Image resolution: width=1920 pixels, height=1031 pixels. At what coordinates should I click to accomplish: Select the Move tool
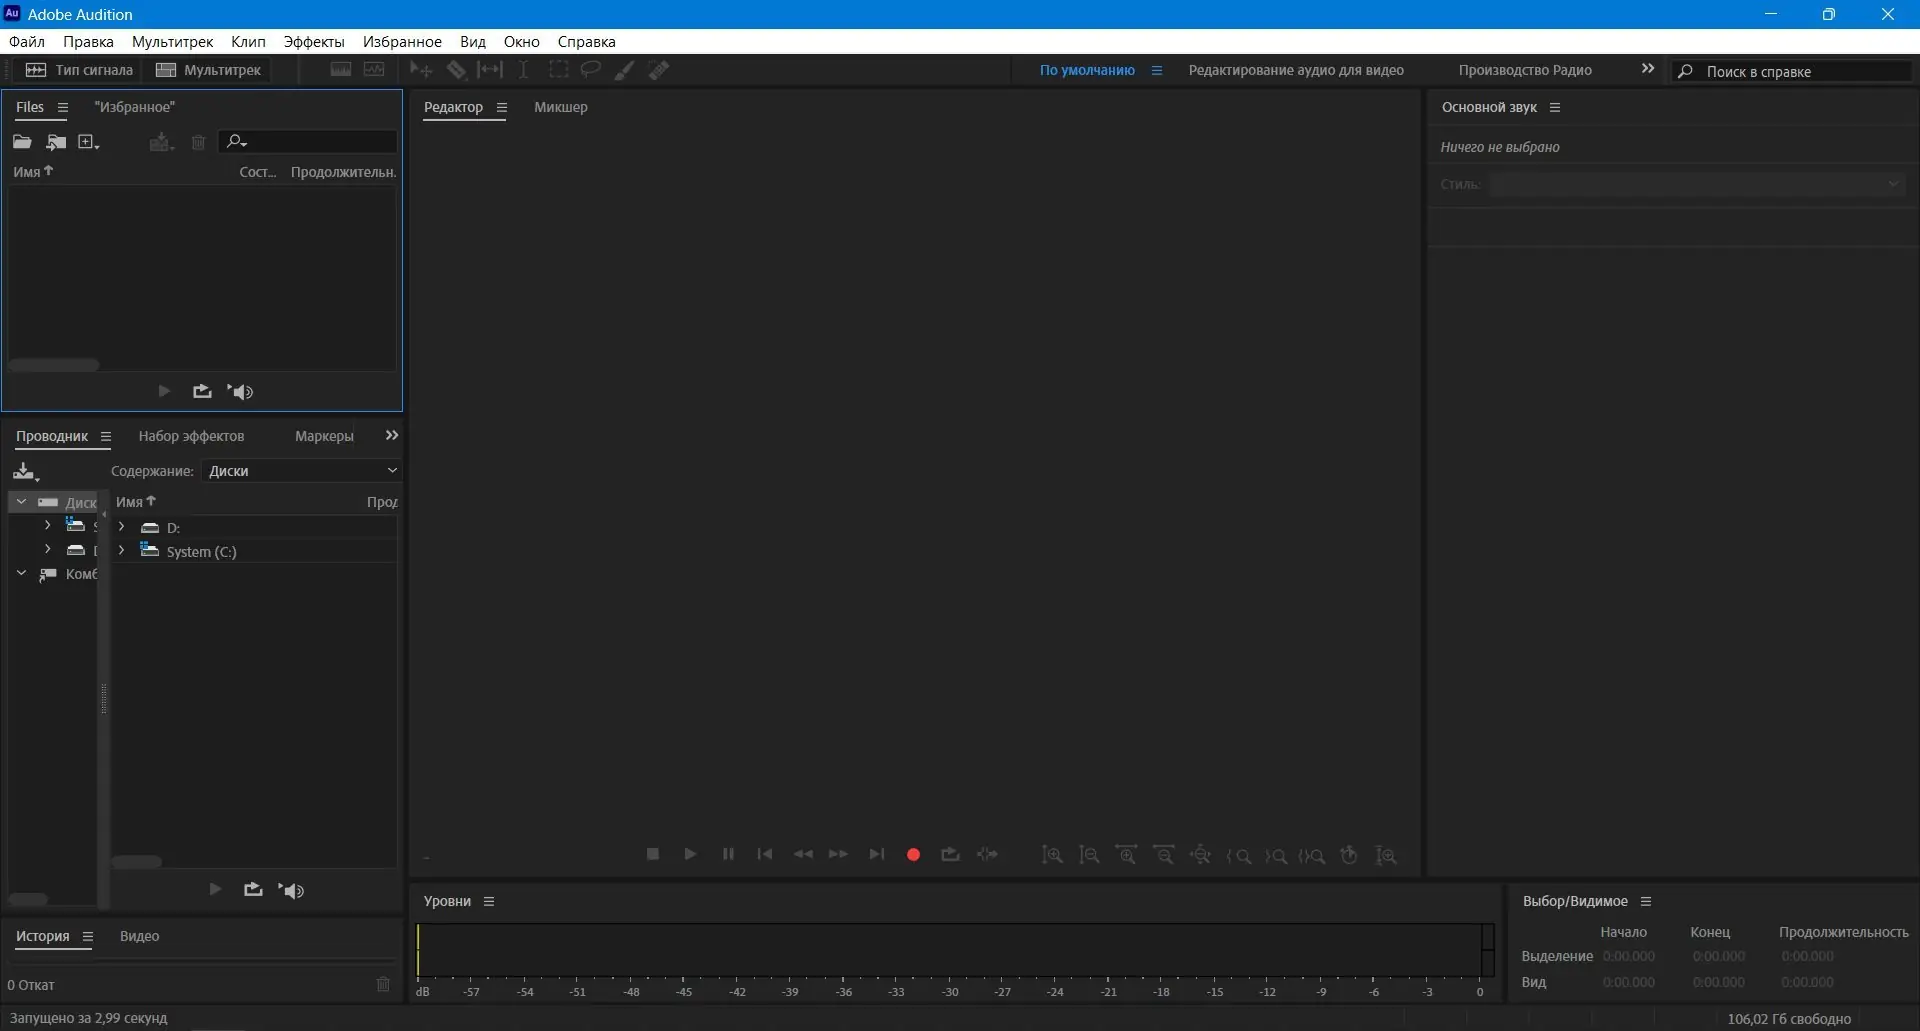click(x=421, y=70)
